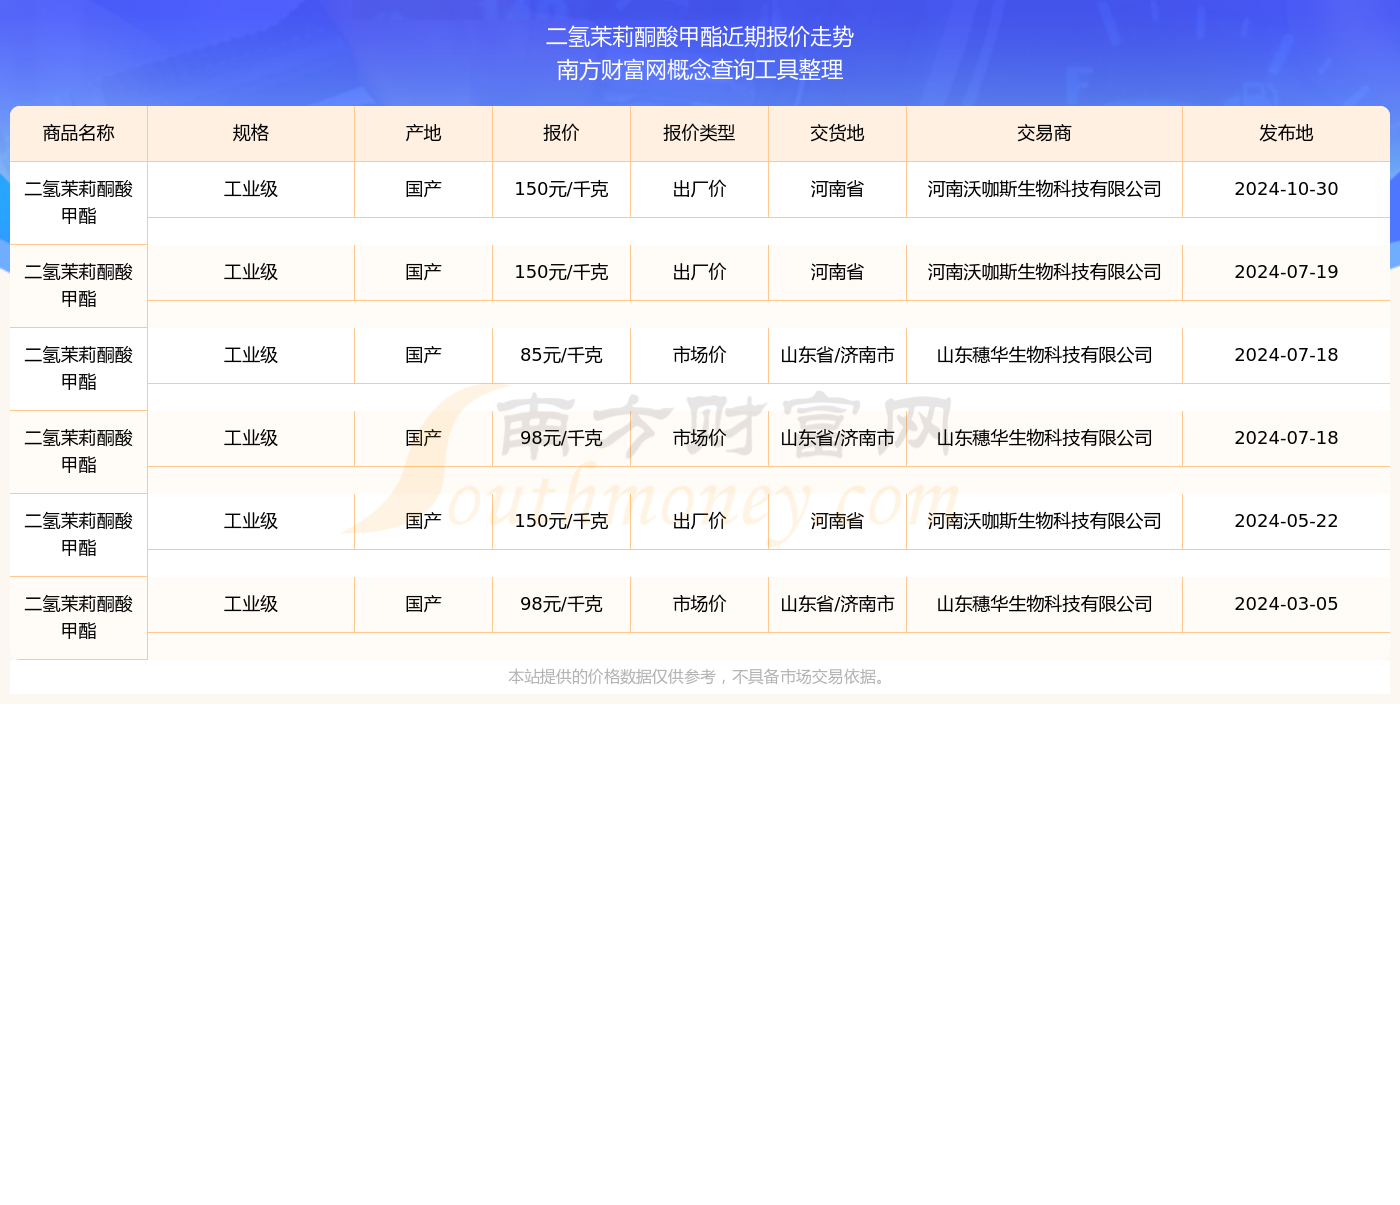This screenshot has width=1400, height=1205.
Task: Click the product name in the 2024-03-05 row
Action: click(x=79, y=618)
